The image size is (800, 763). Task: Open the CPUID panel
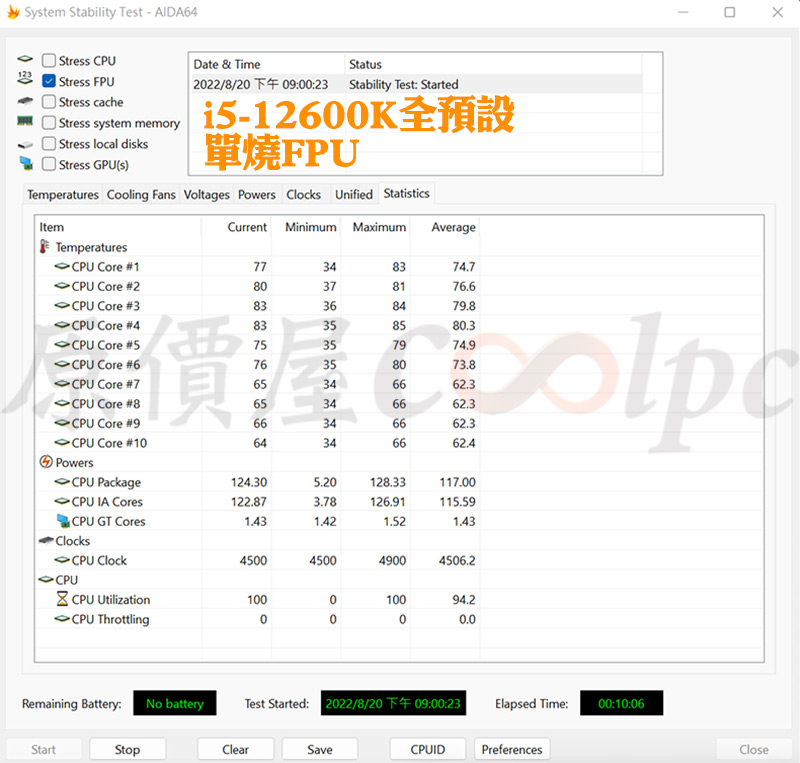coord(428,749)
